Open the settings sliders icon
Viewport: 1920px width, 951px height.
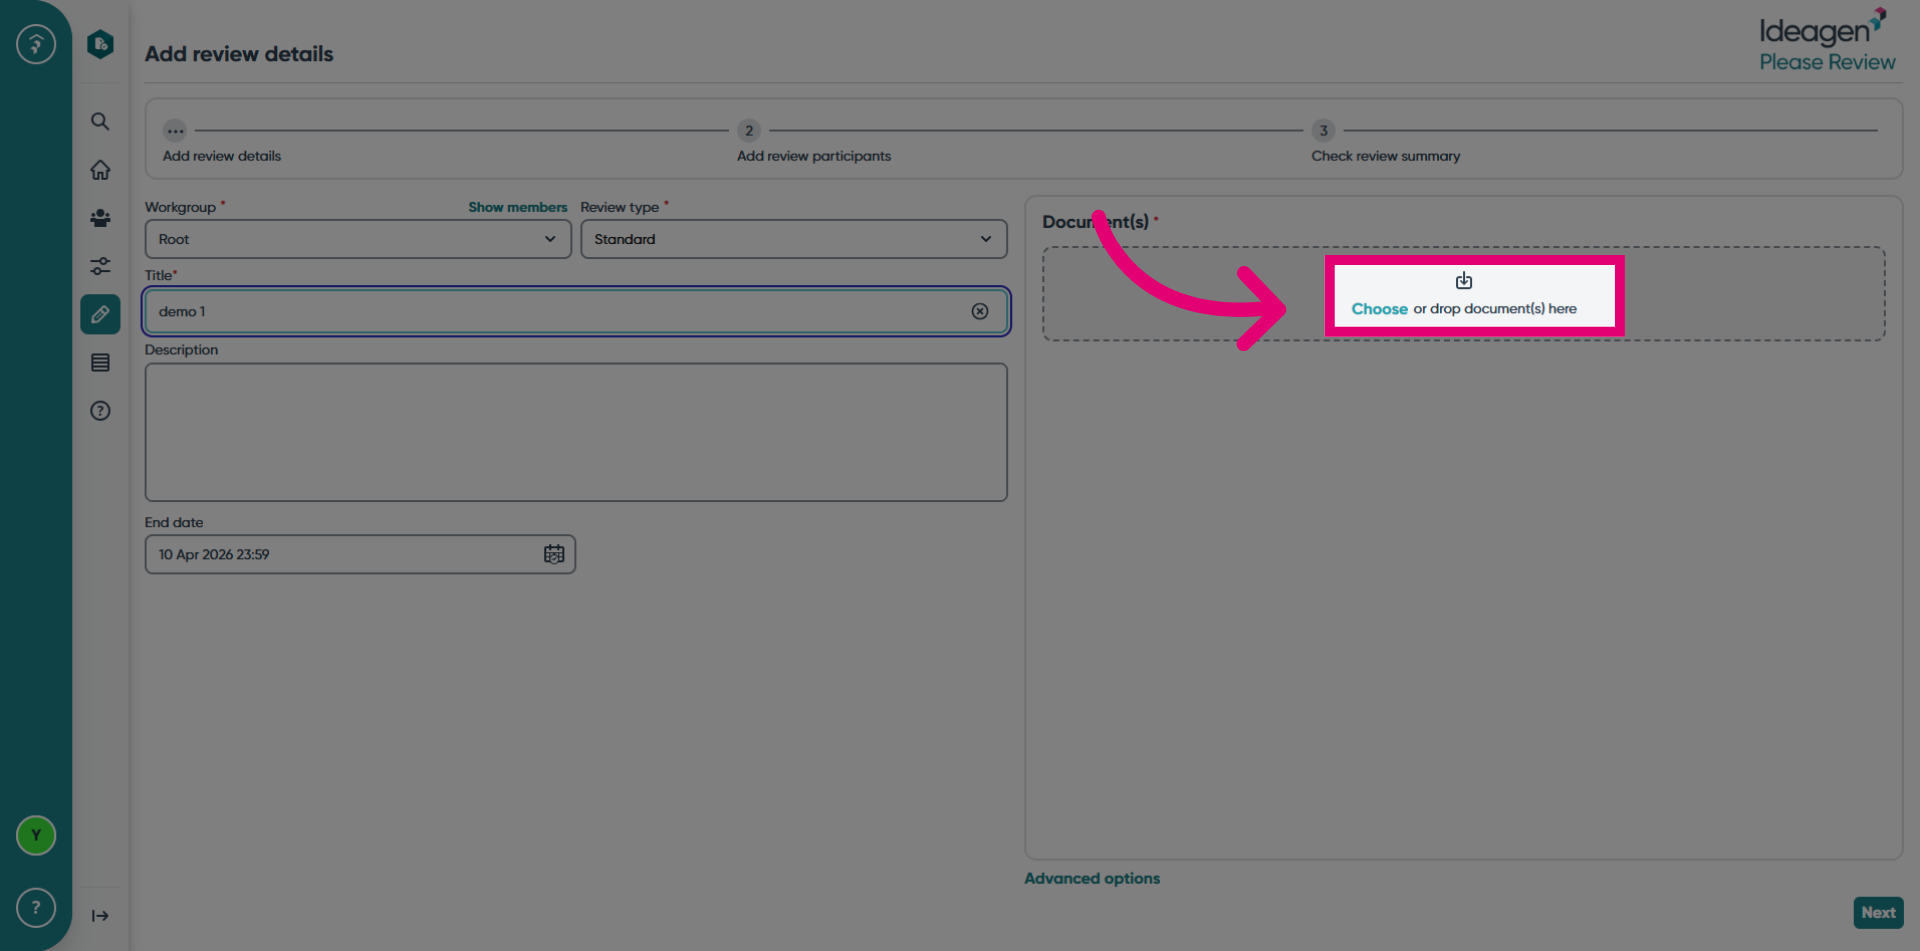pyautogui.click(x=100, y=266)
